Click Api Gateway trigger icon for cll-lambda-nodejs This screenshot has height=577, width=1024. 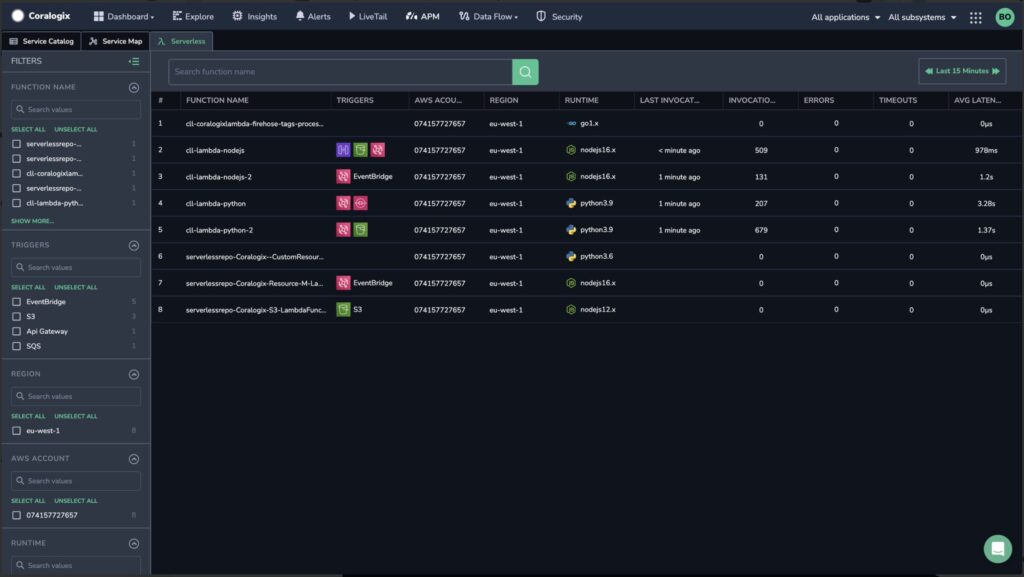pos(343,150)
